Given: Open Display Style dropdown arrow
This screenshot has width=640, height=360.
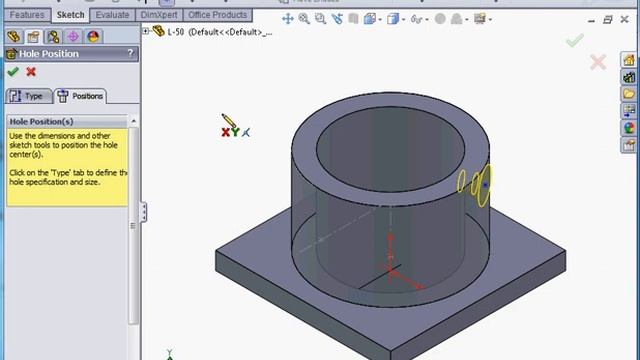Looking at the screenshot, I should [403, 20].
